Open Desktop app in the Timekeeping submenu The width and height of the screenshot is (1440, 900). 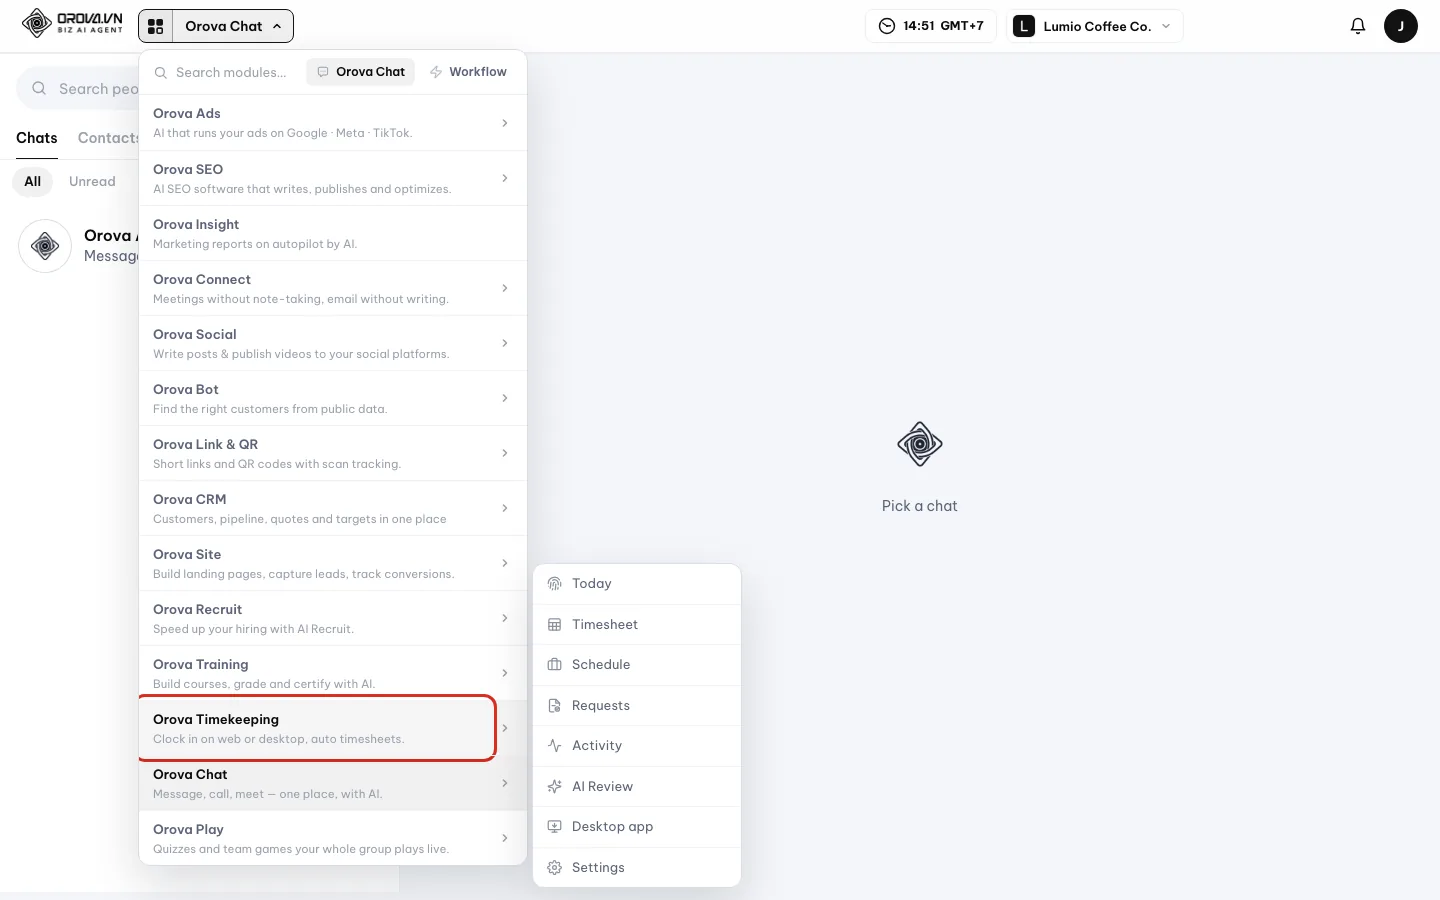pos(637,827)
